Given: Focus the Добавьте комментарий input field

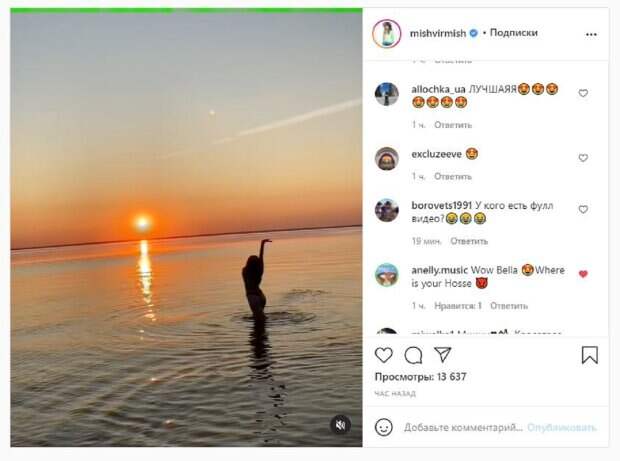Looking at the screenshot, I should tap(463, 427).
